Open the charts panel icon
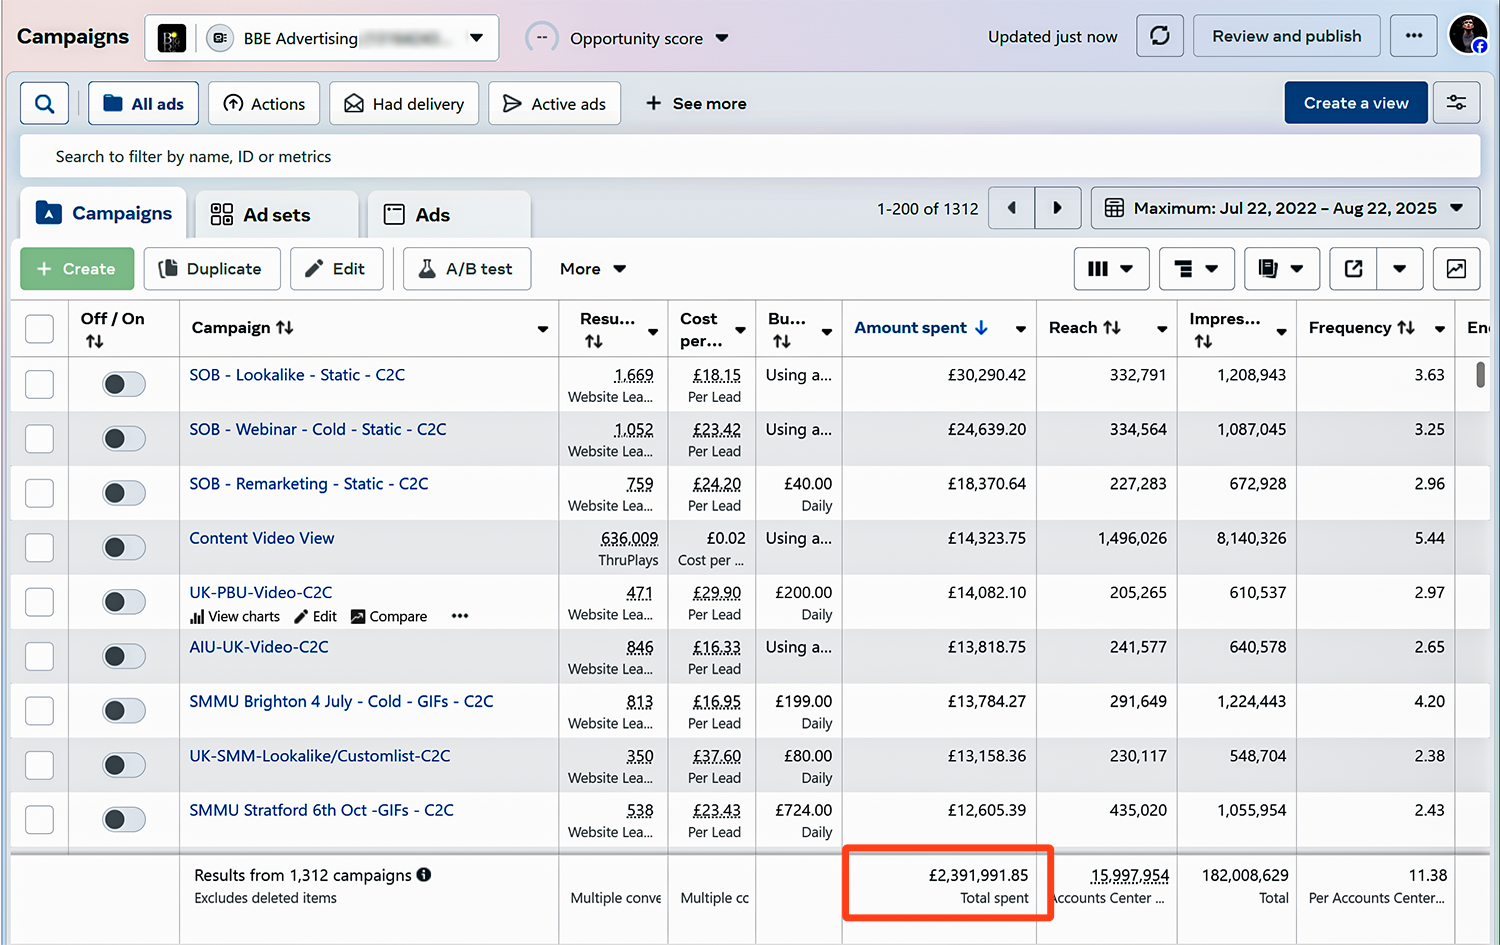Viewport: 1500px width, 945px height. (x=1456, y=269)
